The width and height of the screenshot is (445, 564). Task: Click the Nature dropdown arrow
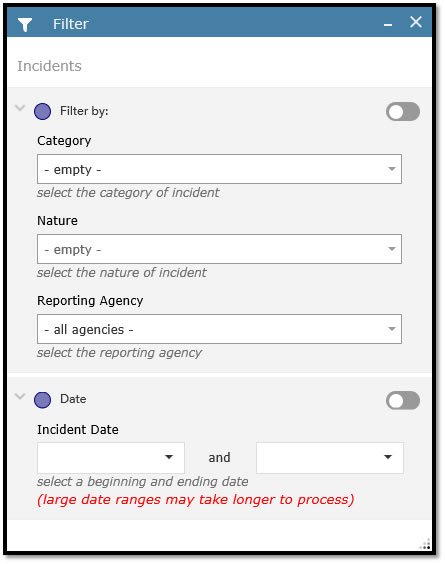click(x=392, y=249)
